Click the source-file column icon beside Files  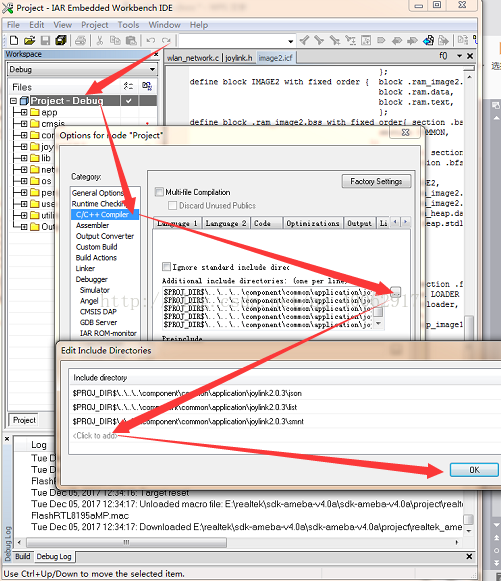(x=128, y=86)
